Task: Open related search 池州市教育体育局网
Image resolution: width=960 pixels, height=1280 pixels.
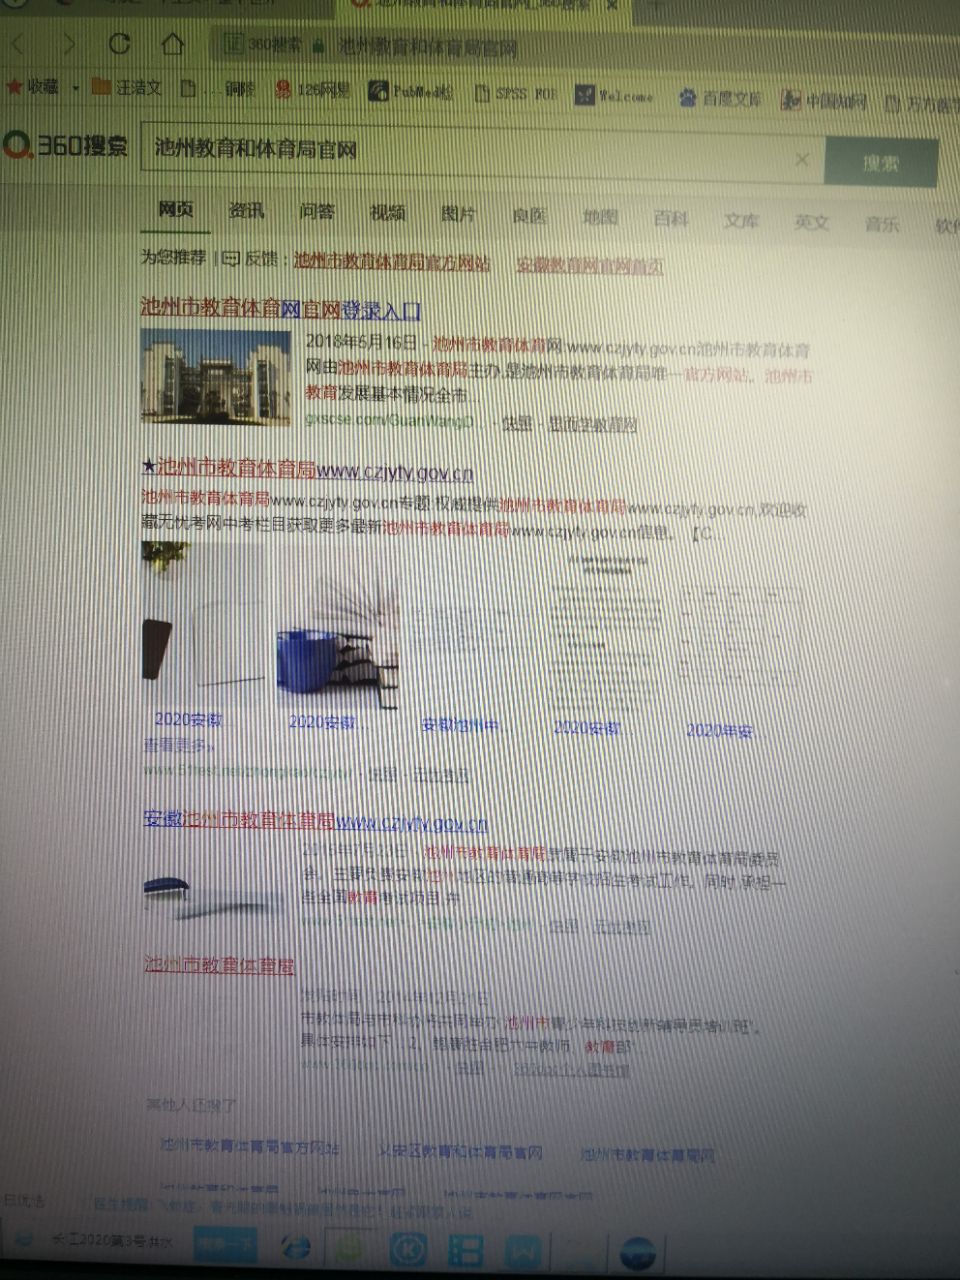Action: [647, 1155]
